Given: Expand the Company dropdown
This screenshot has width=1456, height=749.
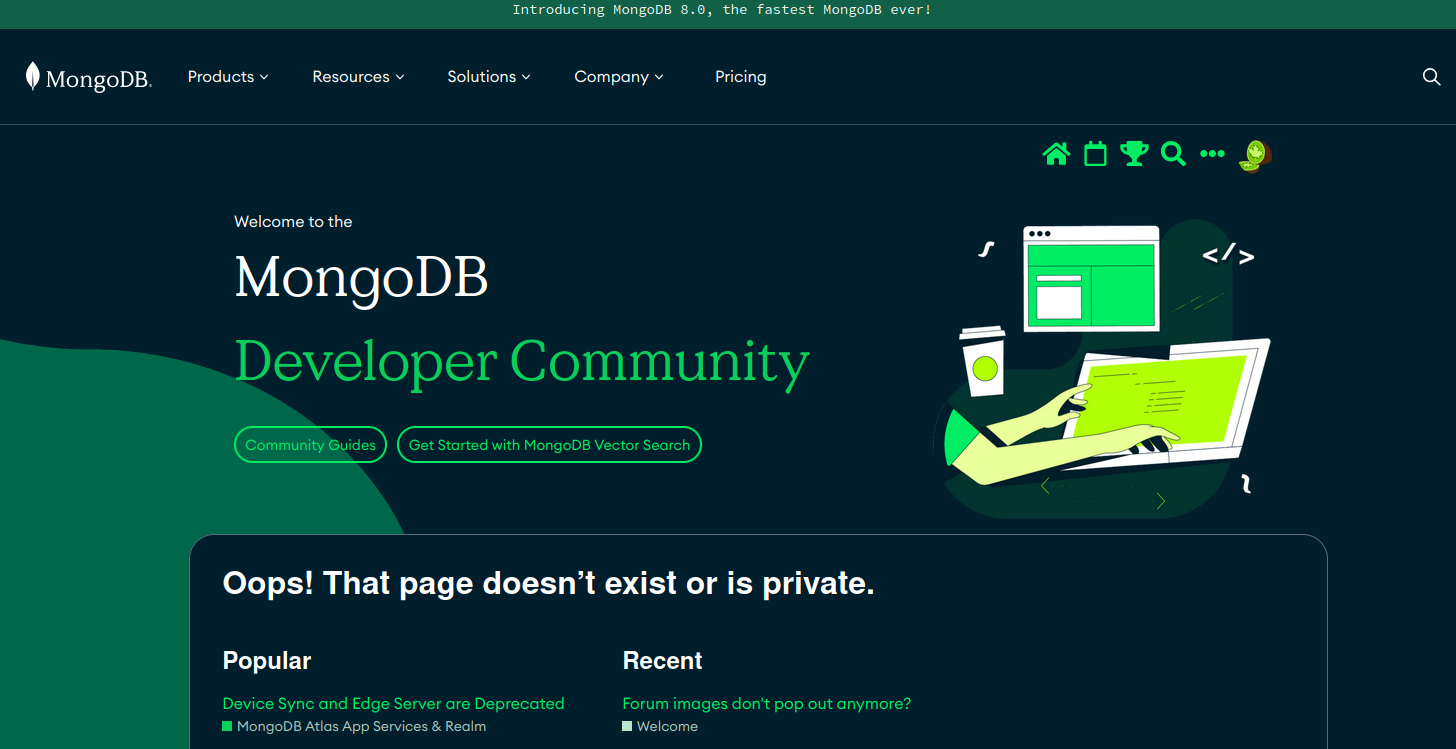Looking at the screenshot, I should coord(619,77).
